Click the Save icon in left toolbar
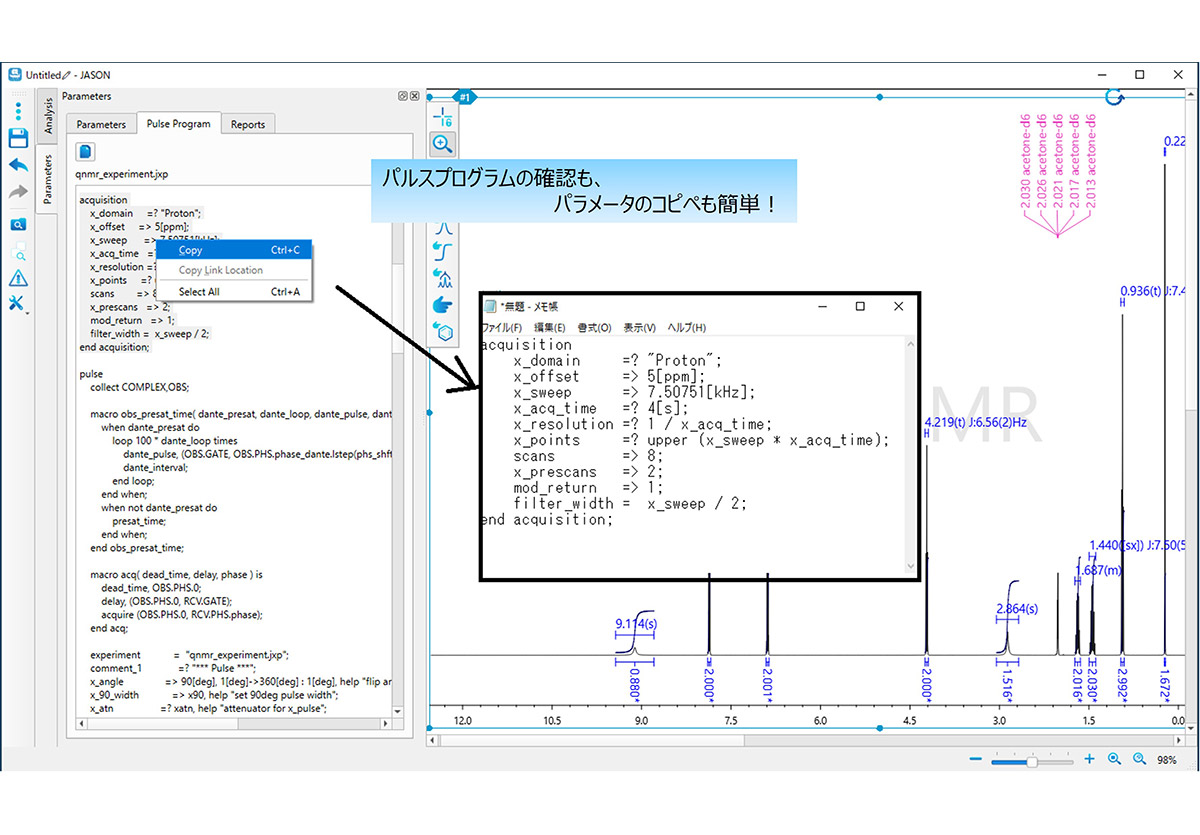 point(18,137)
